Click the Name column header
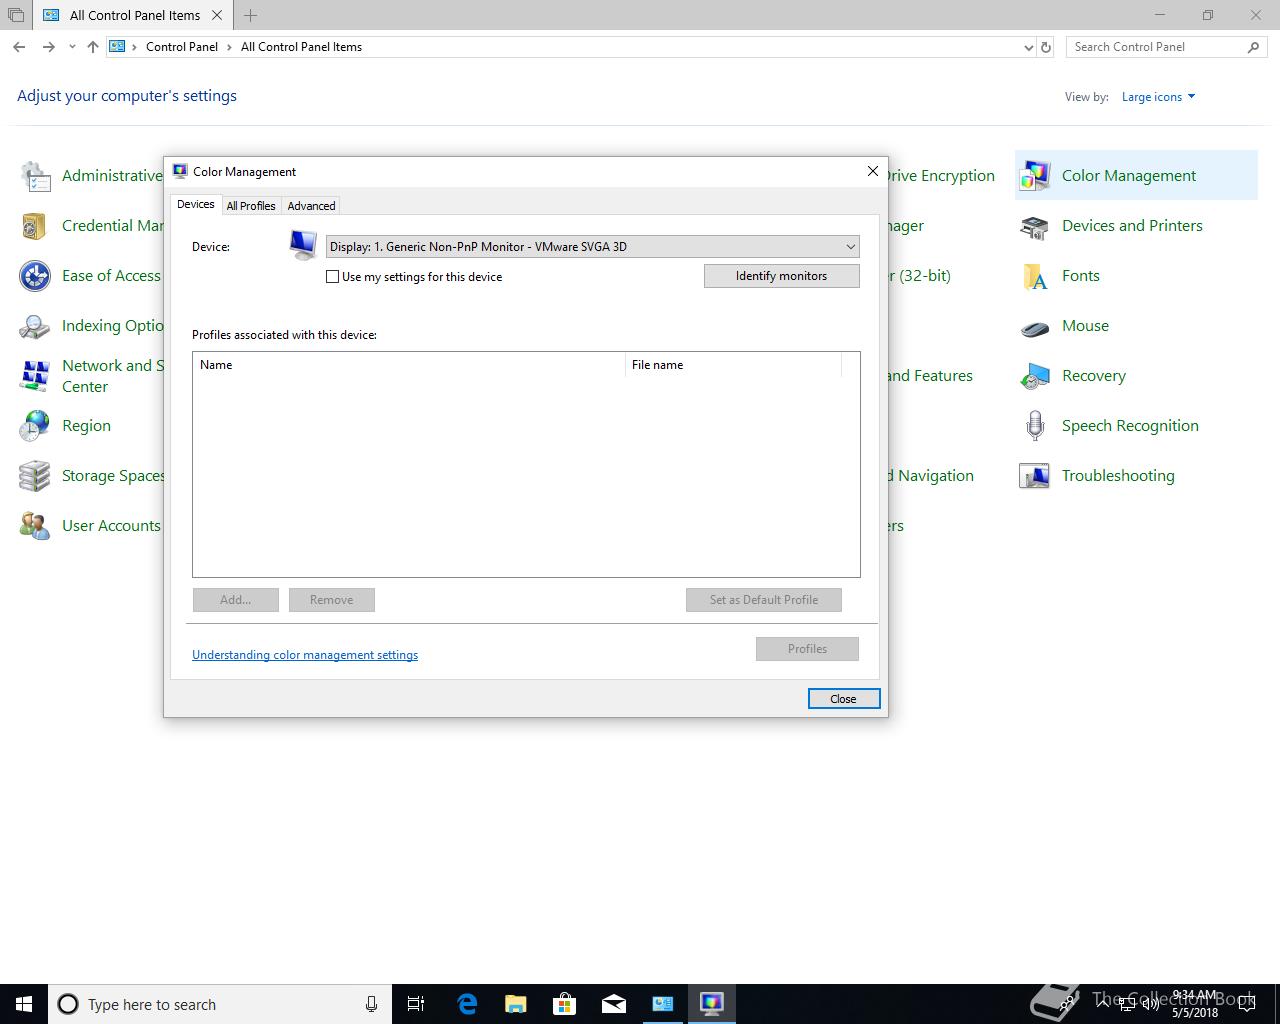 point(409,365)
